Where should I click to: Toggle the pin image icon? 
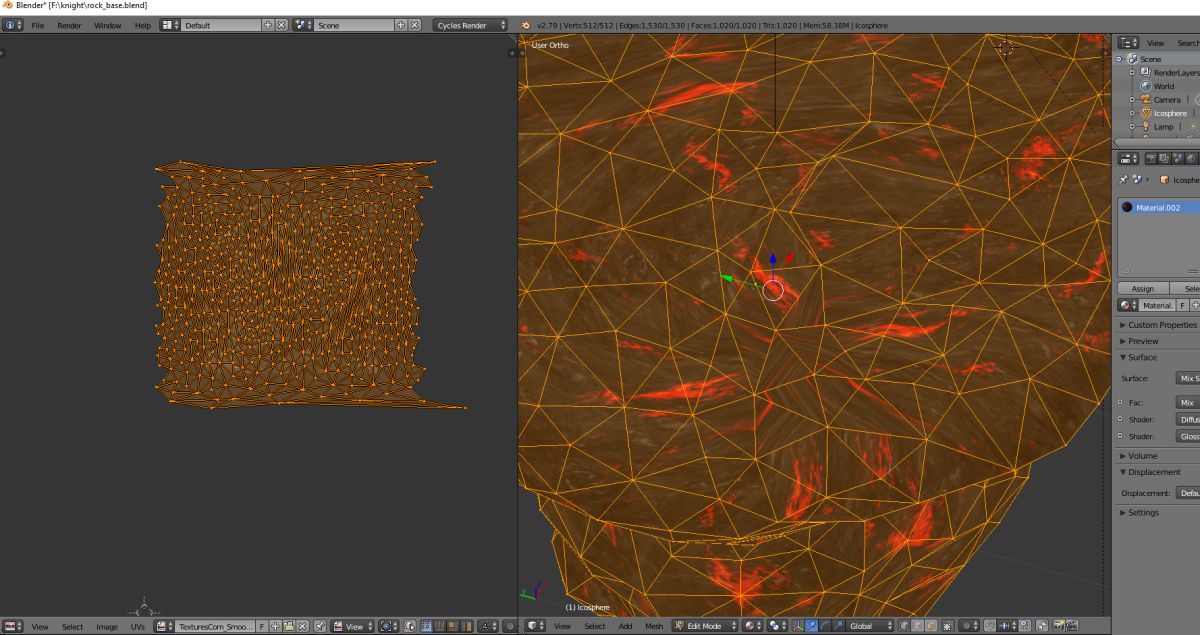[320, 626]
